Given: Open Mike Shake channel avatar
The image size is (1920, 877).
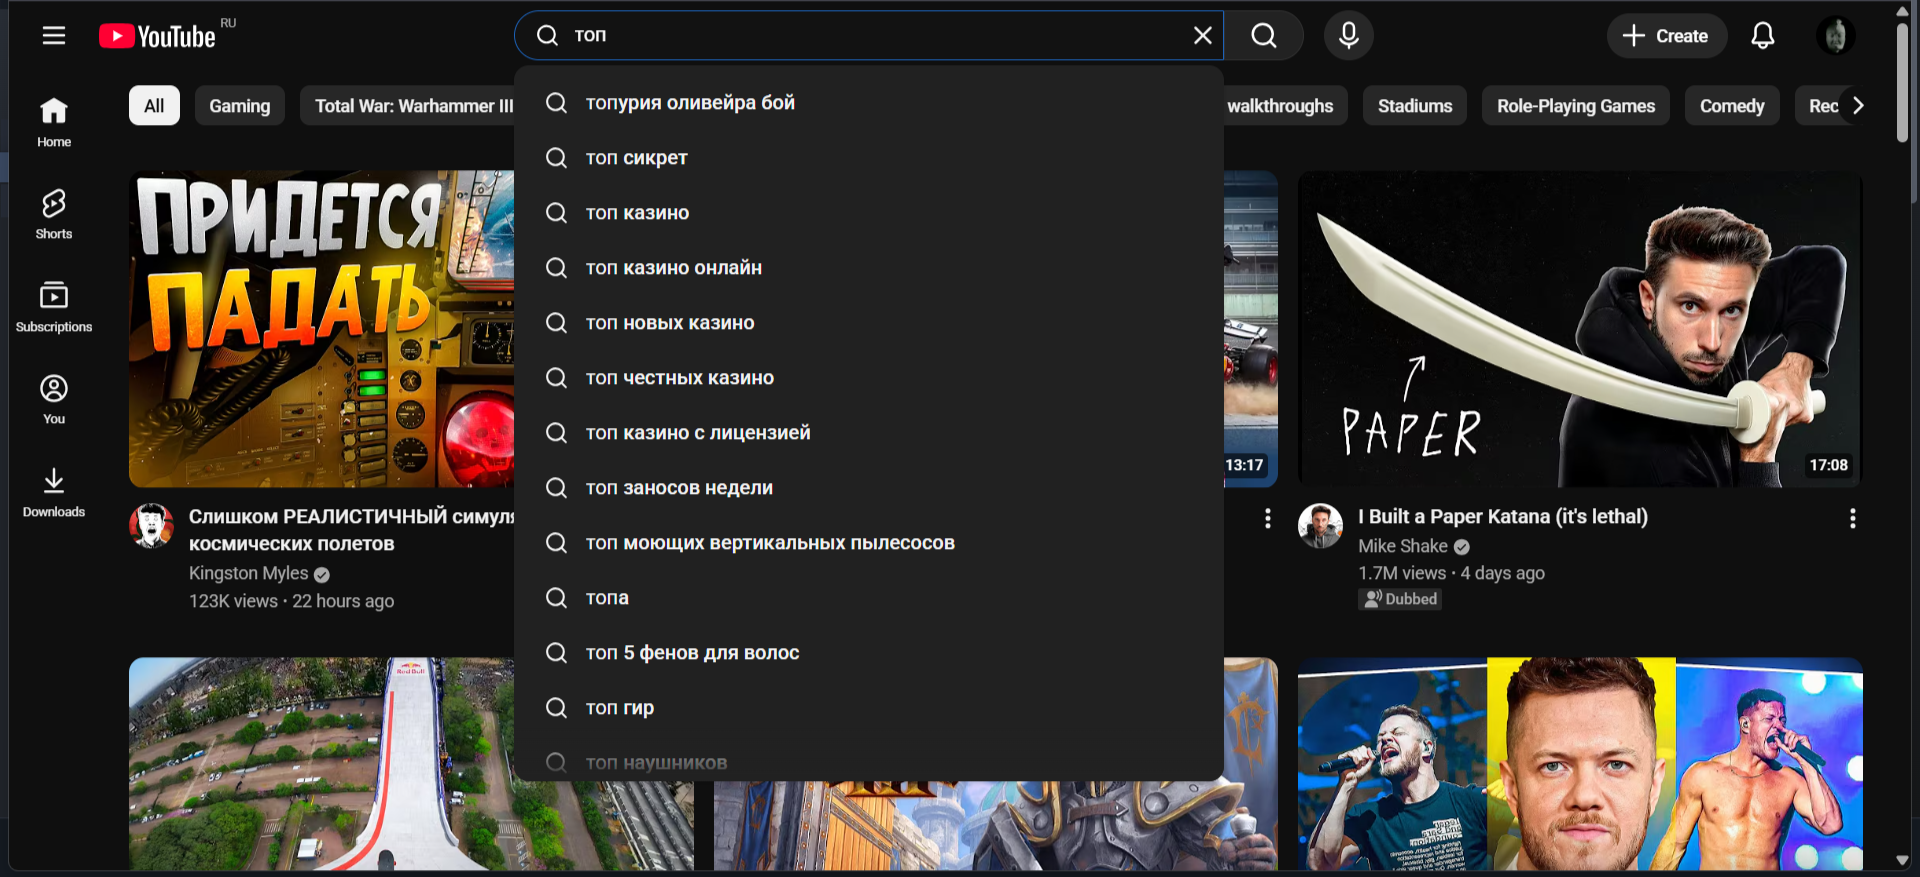Looking at the screenshot, I should [1320, 526].
